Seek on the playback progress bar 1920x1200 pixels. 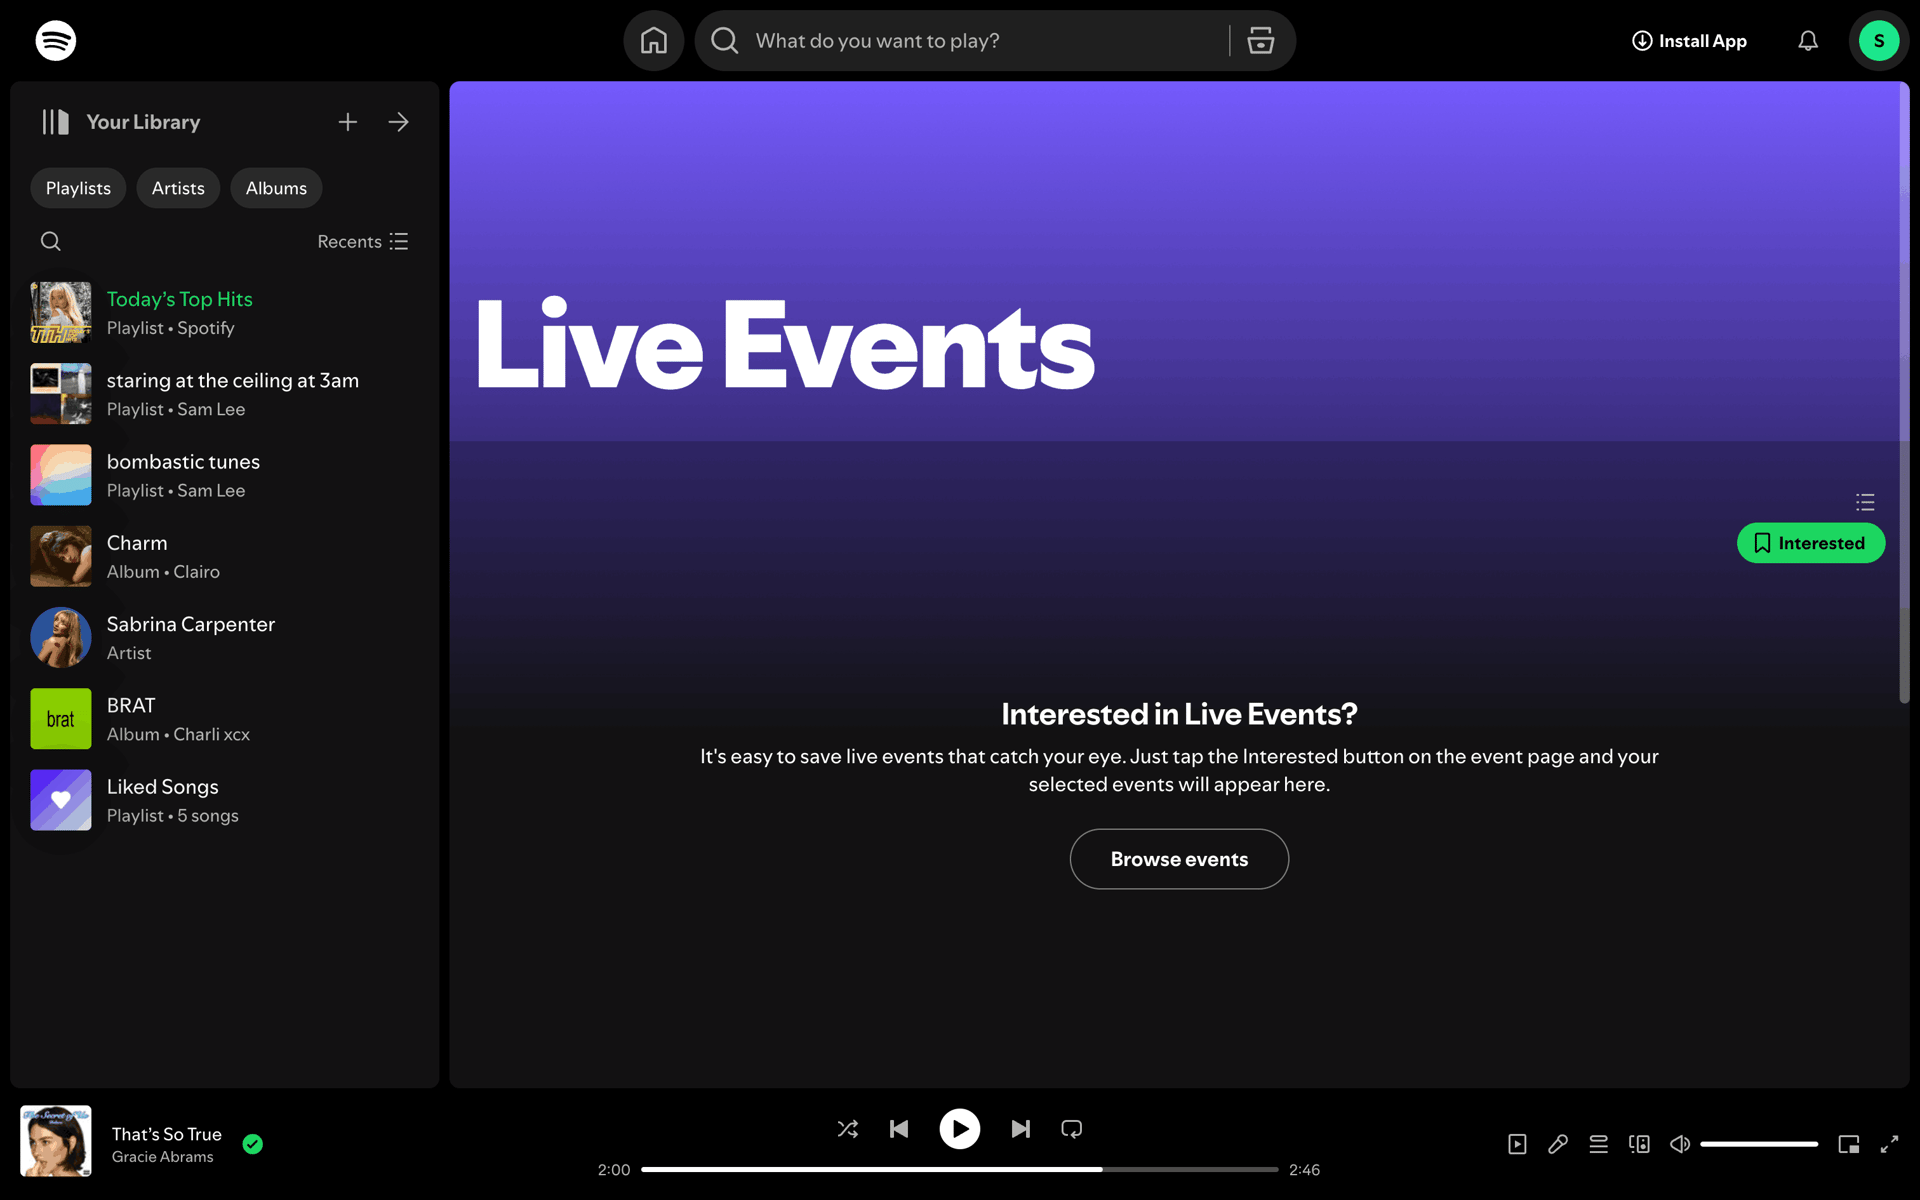pos(960,1169)
